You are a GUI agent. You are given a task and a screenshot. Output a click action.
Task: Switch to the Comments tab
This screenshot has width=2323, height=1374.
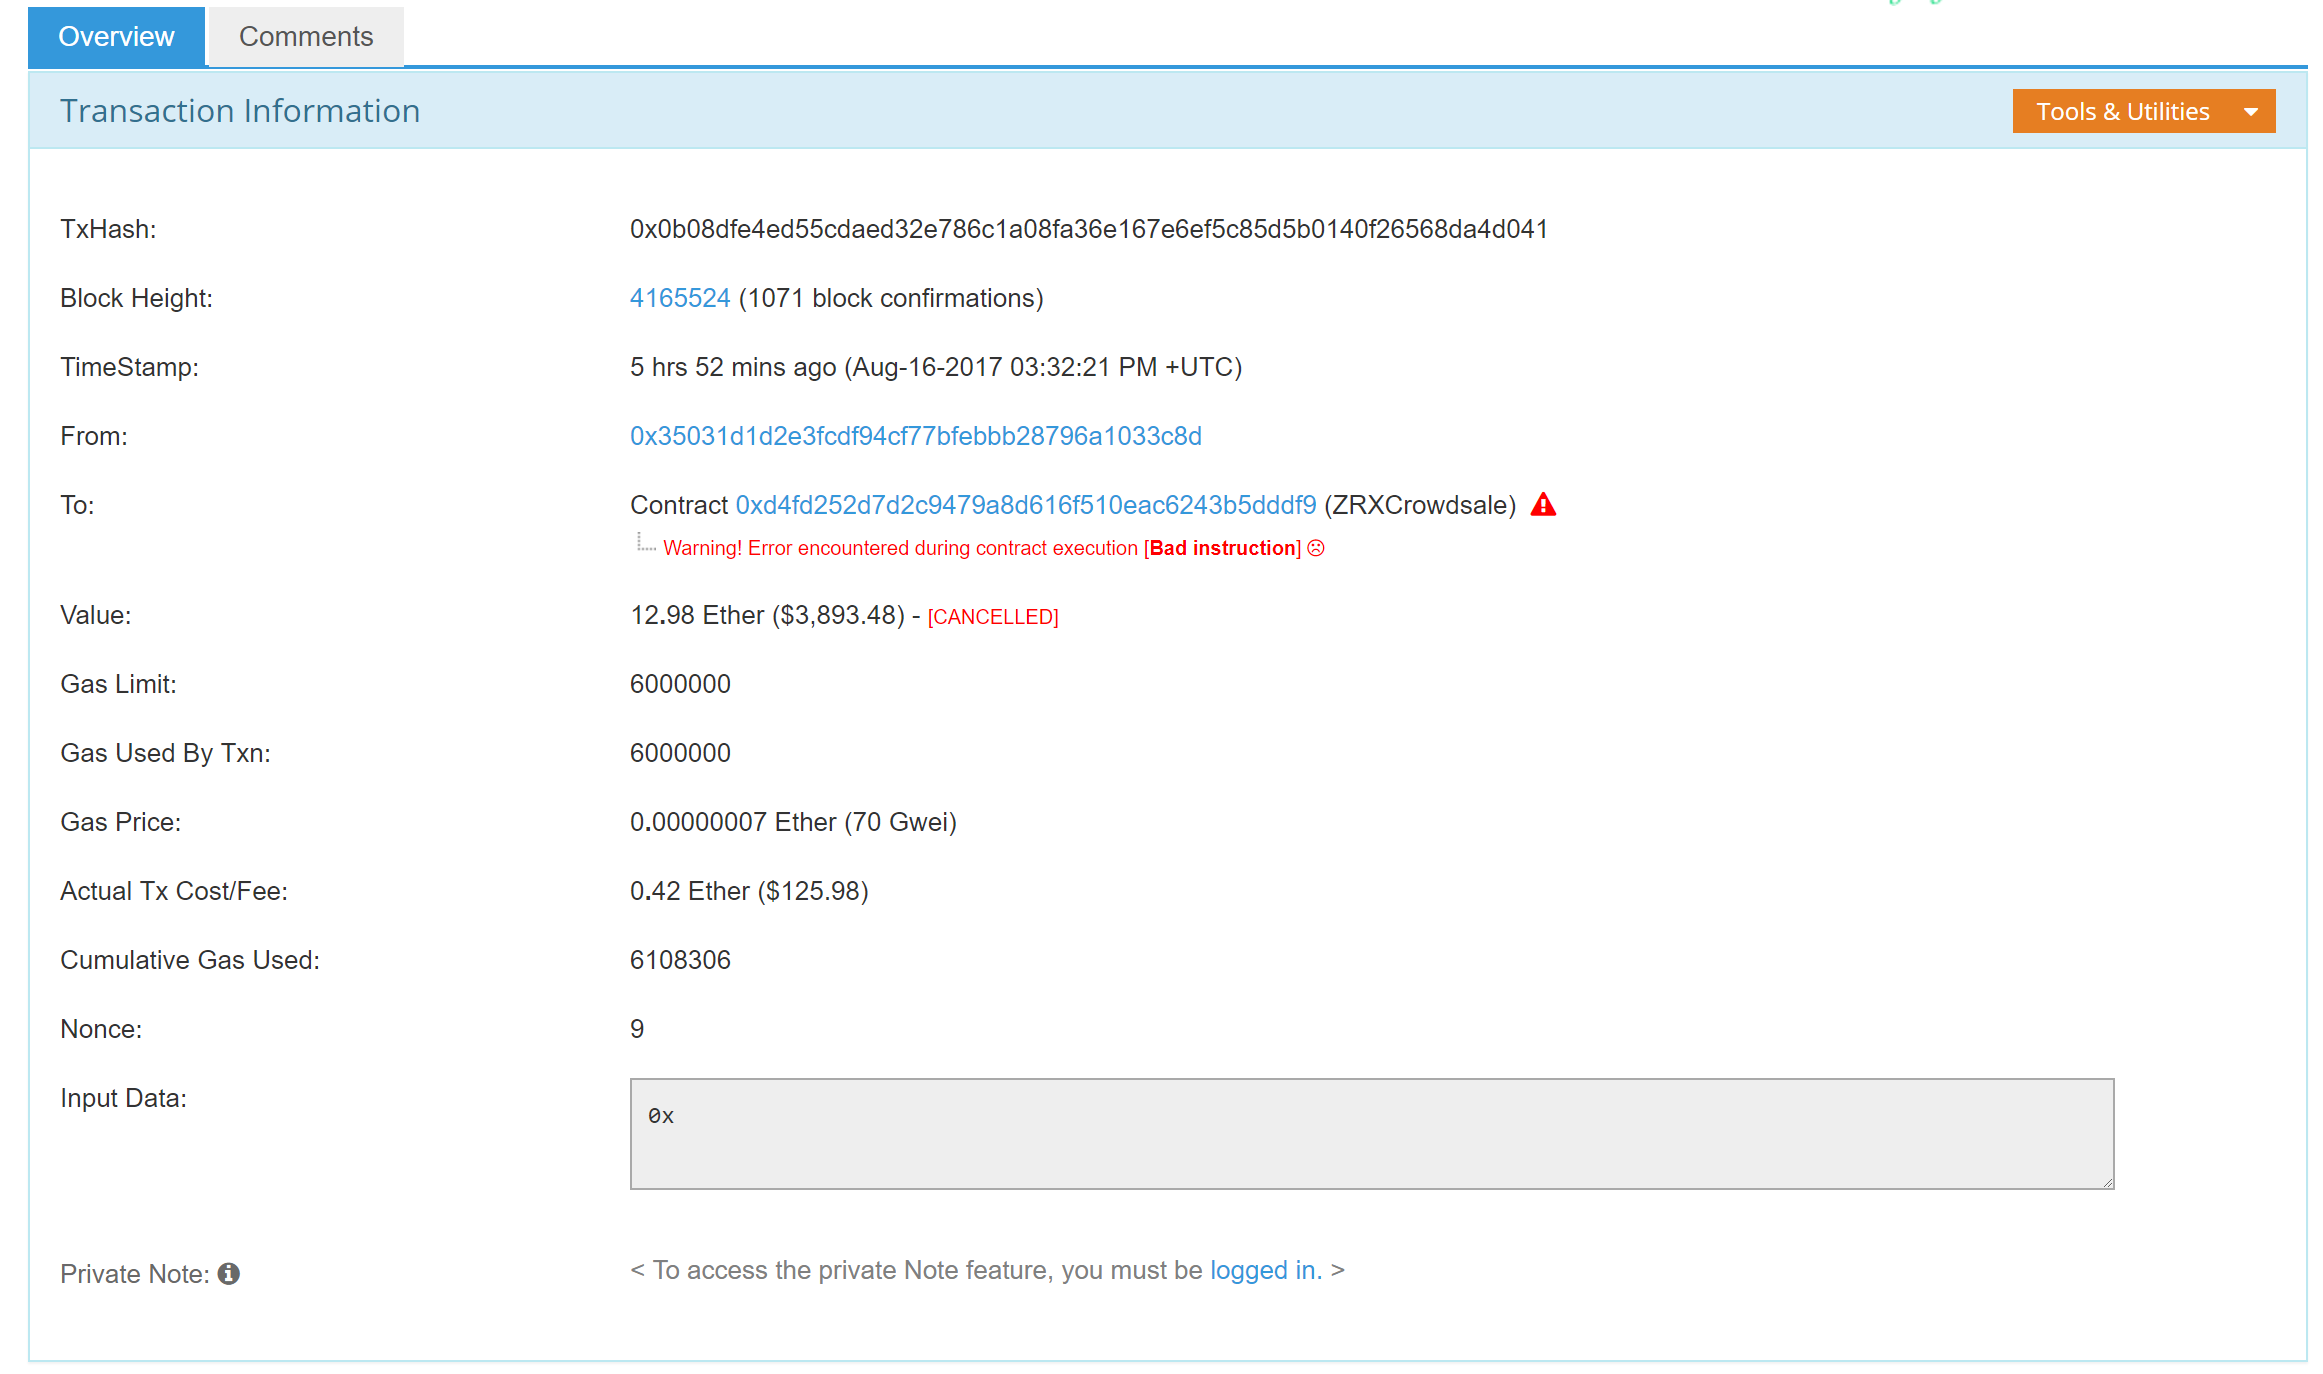[x=305, y=37]
